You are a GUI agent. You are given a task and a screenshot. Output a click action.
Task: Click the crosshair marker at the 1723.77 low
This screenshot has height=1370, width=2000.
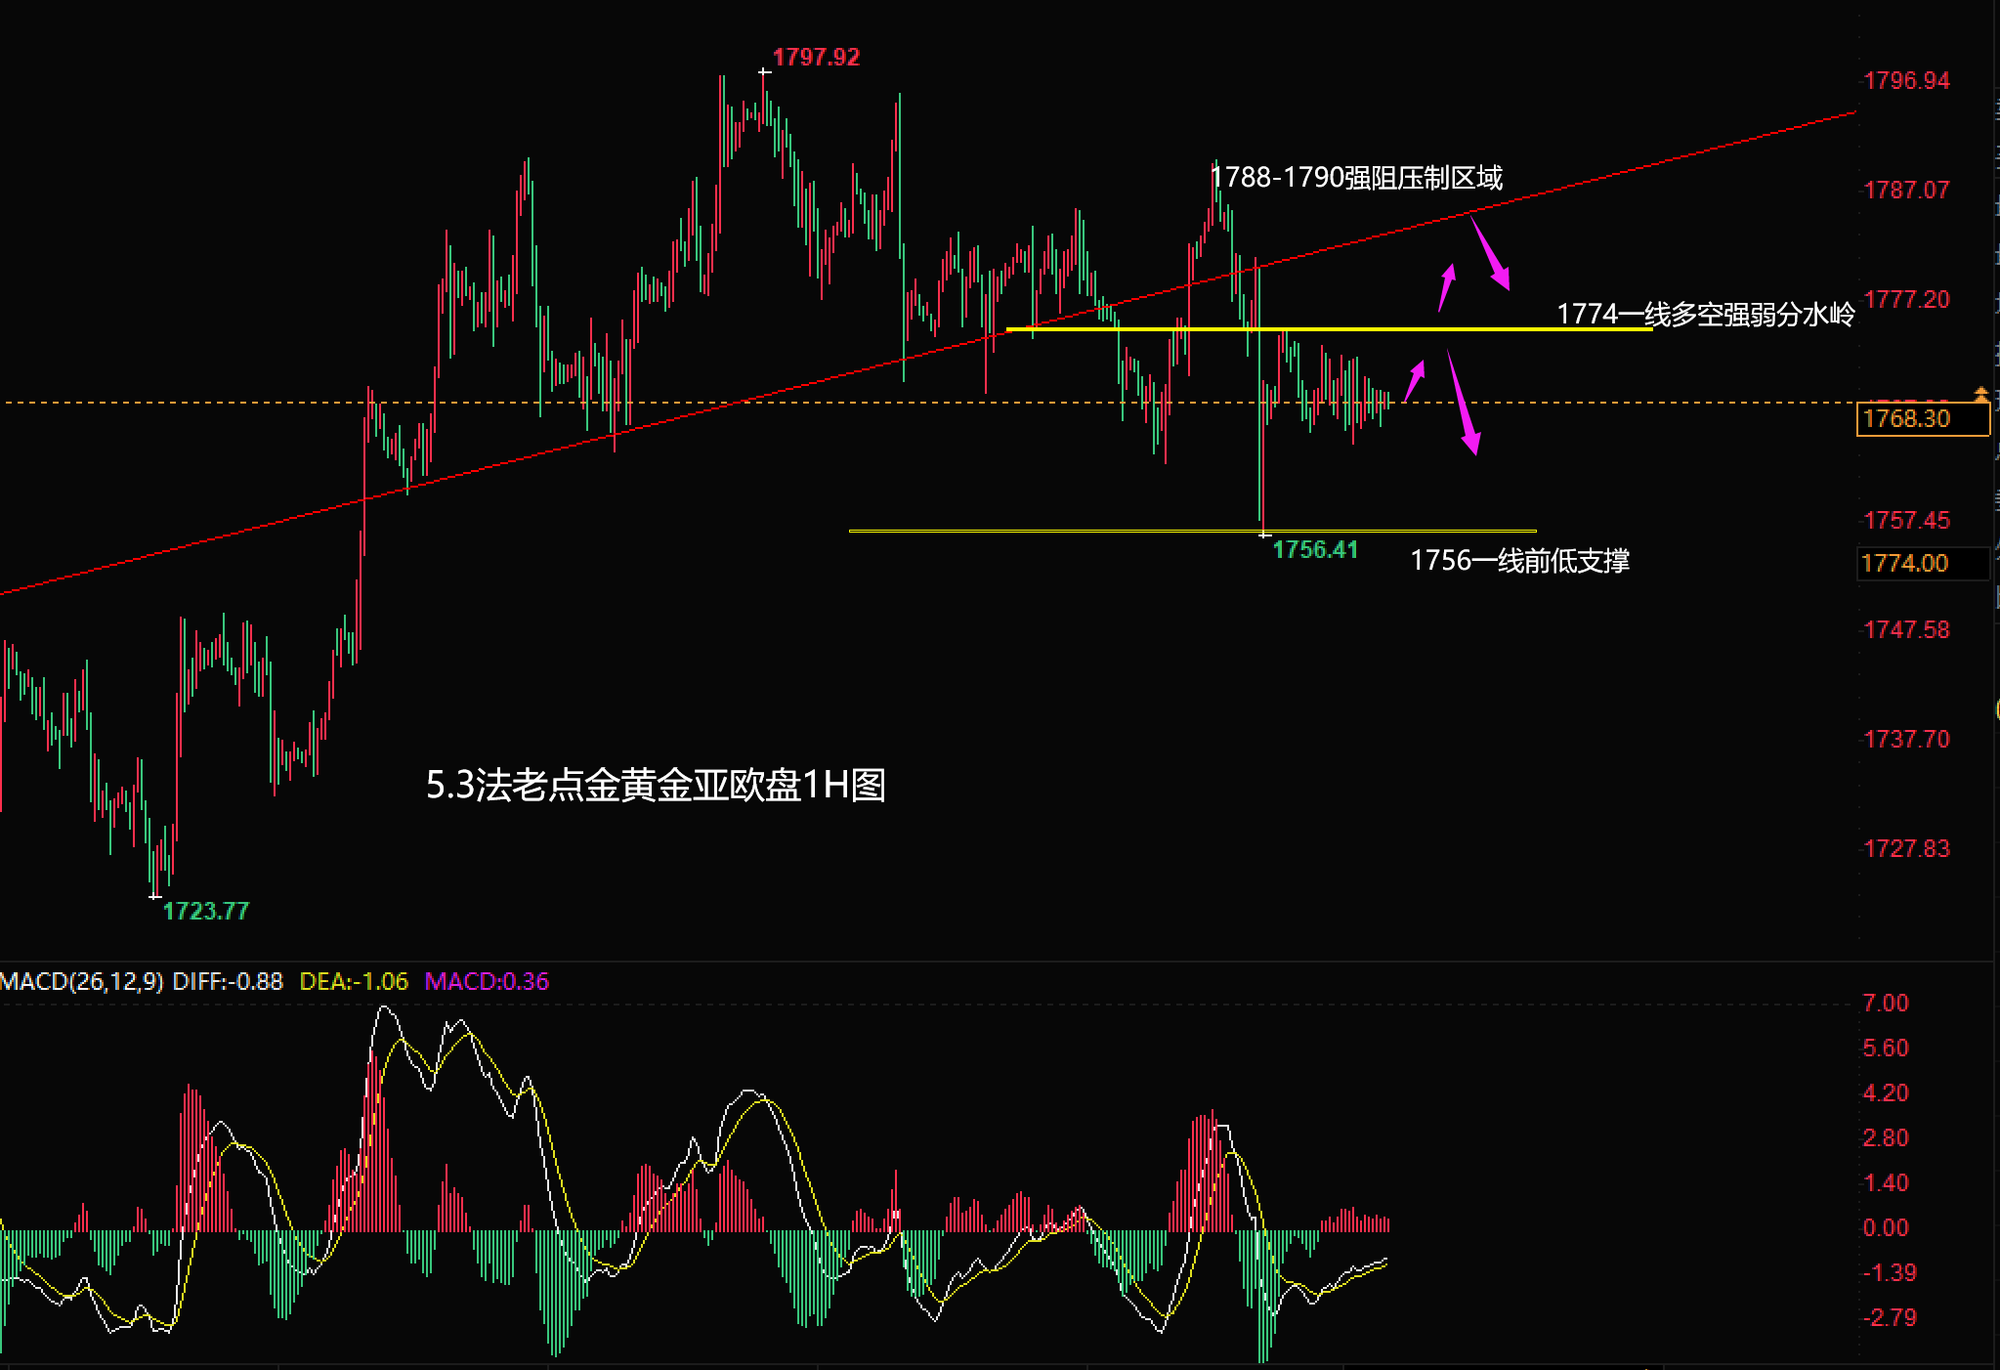coord(155,896)
